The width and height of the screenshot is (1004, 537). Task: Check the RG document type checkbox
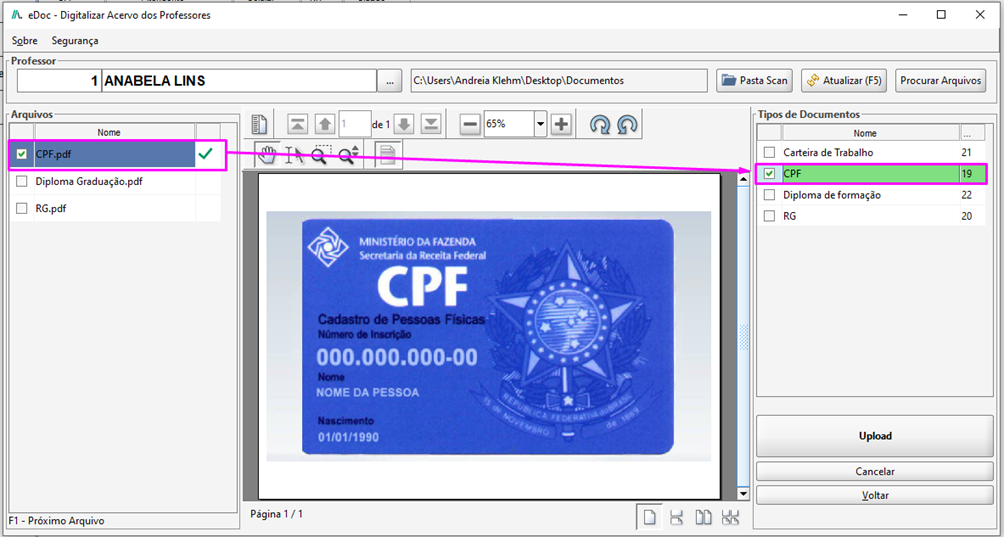click(770, 216)
